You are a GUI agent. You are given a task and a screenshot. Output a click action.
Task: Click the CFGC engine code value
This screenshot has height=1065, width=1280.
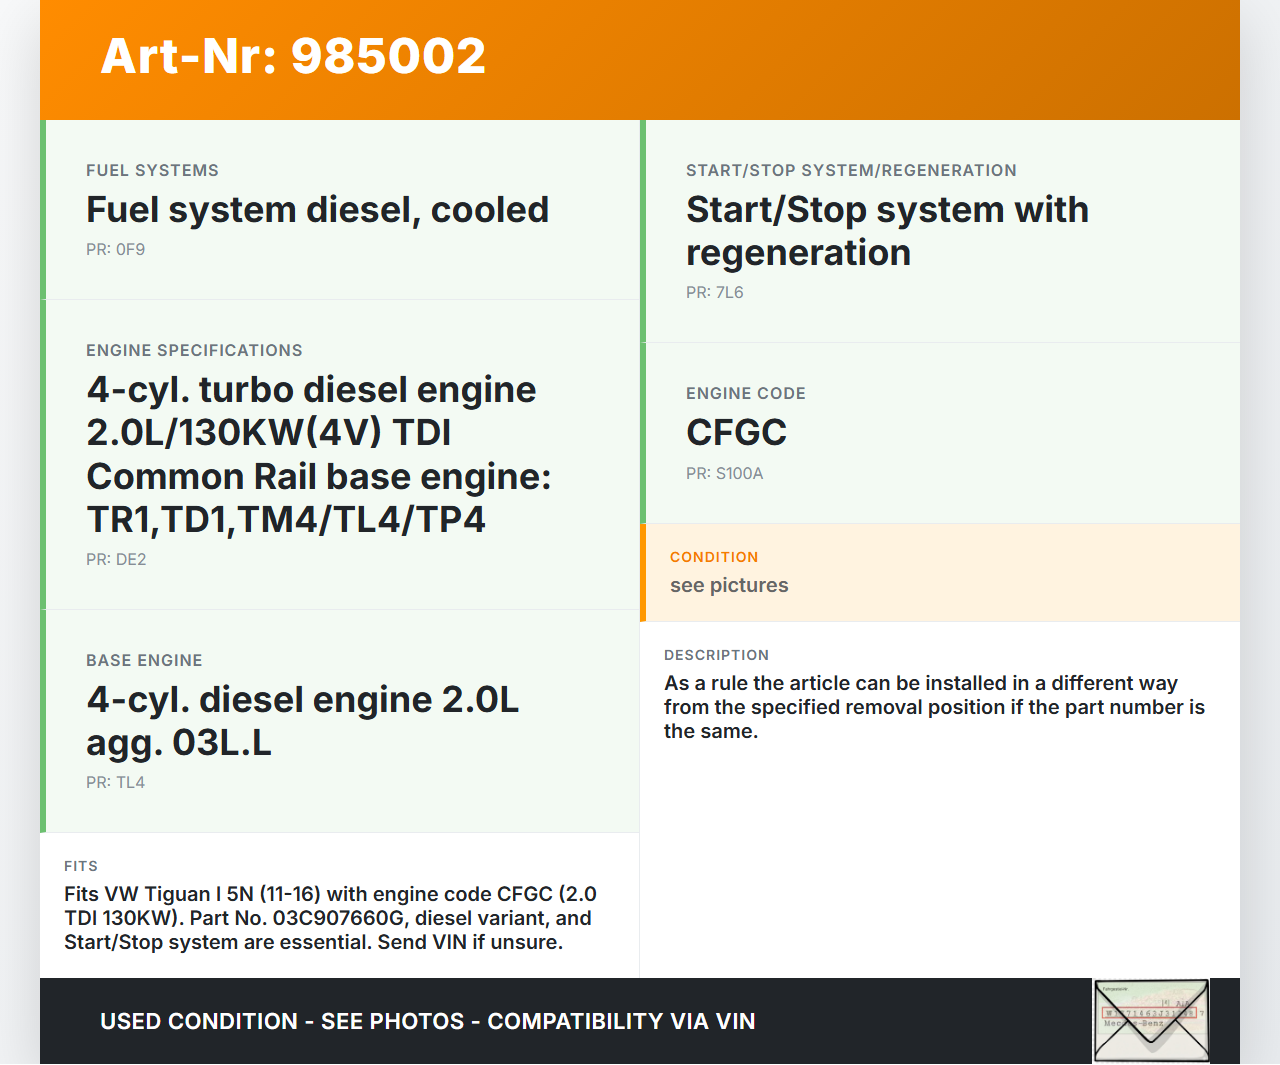tap(736, 433)
